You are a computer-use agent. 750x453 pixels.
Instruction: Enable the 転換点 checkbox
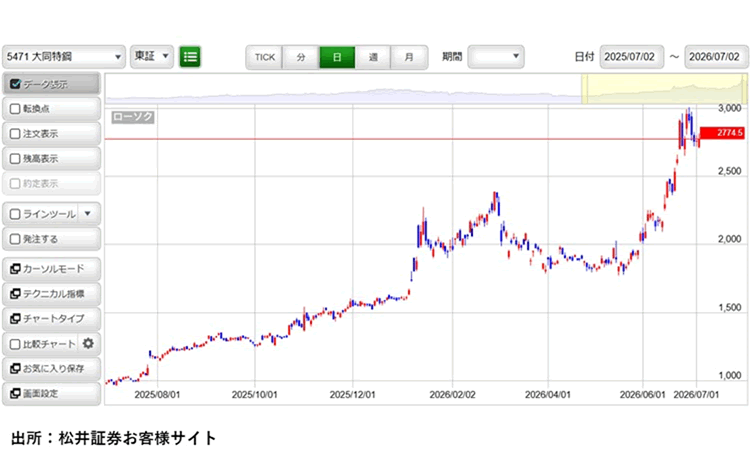[x=15, y=109]
